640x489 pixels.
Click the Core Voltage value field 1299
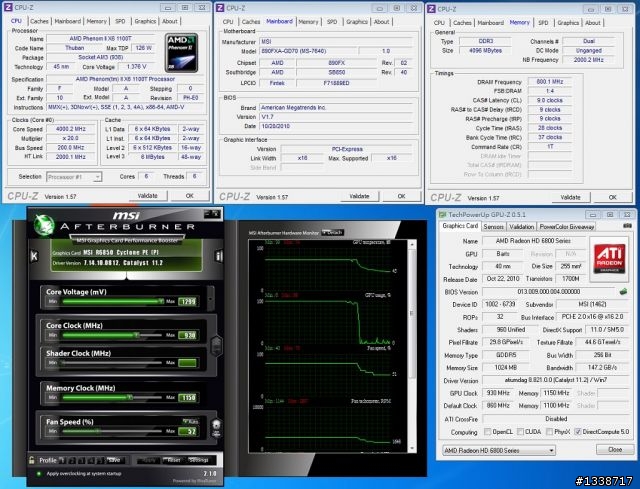point(189,302)
